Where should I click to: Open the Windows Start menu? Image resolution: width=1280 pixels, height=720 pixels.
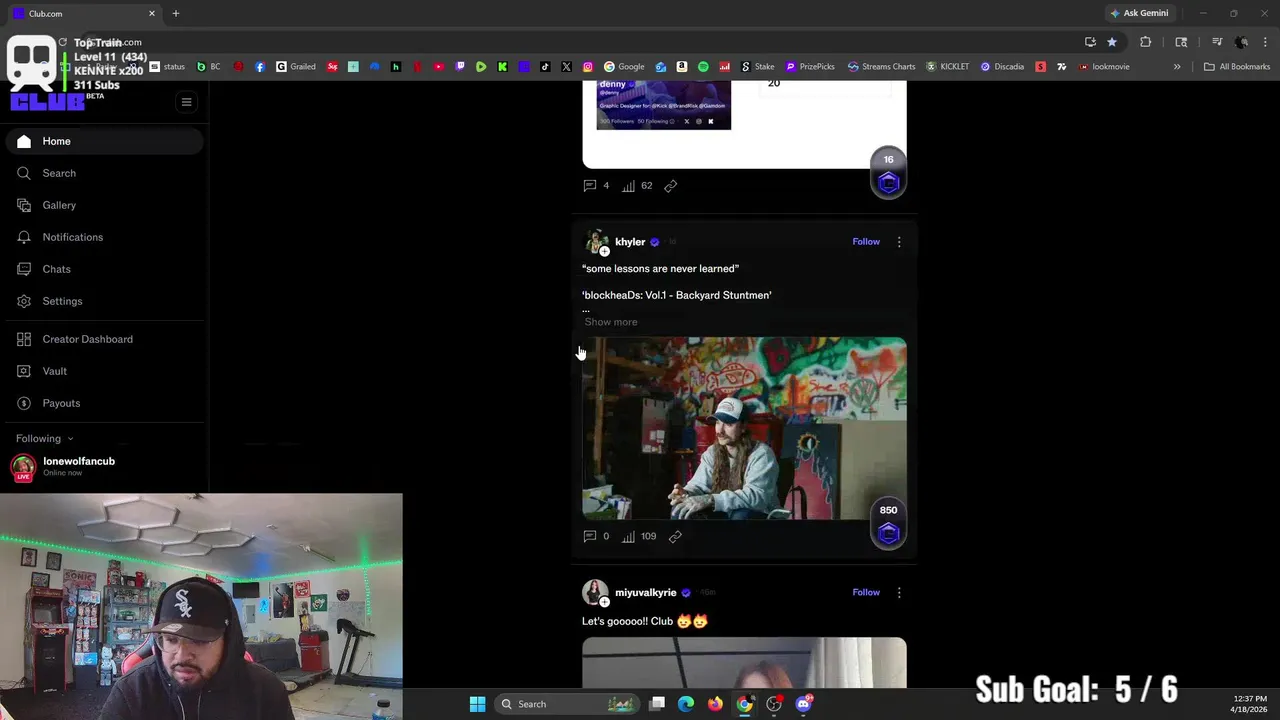(477, 704)
